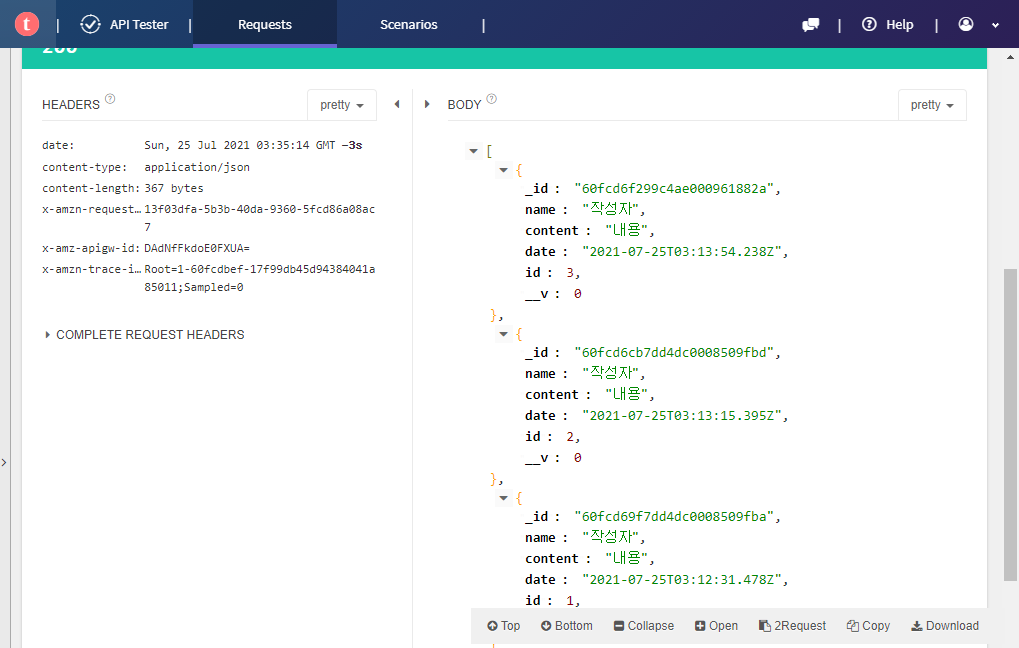The image size is (1019, 648).
Task: Click the Copy button for body
Action: (x=868, y=626)
